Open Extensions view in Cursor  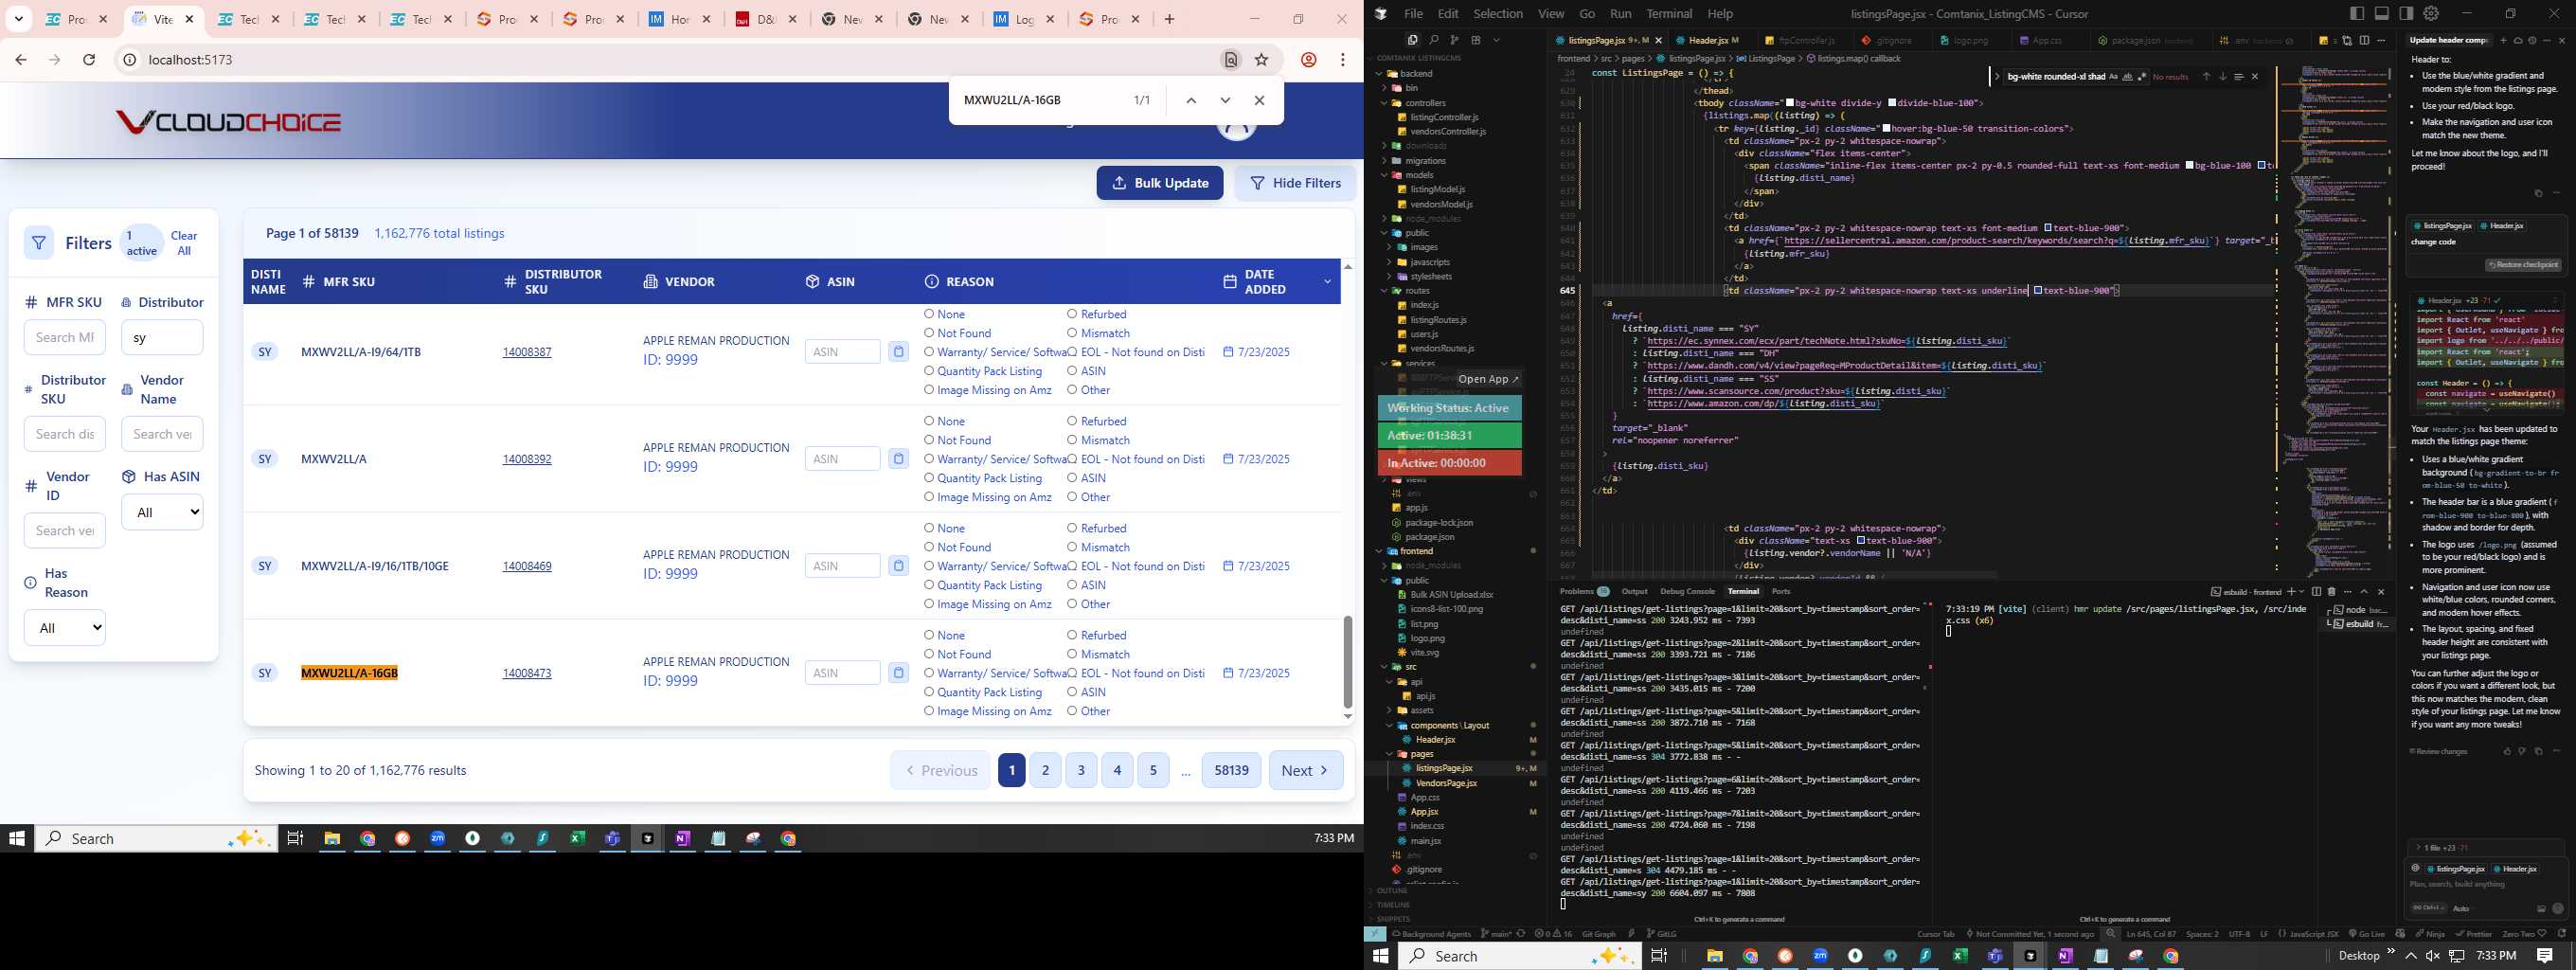point(1475,40)
